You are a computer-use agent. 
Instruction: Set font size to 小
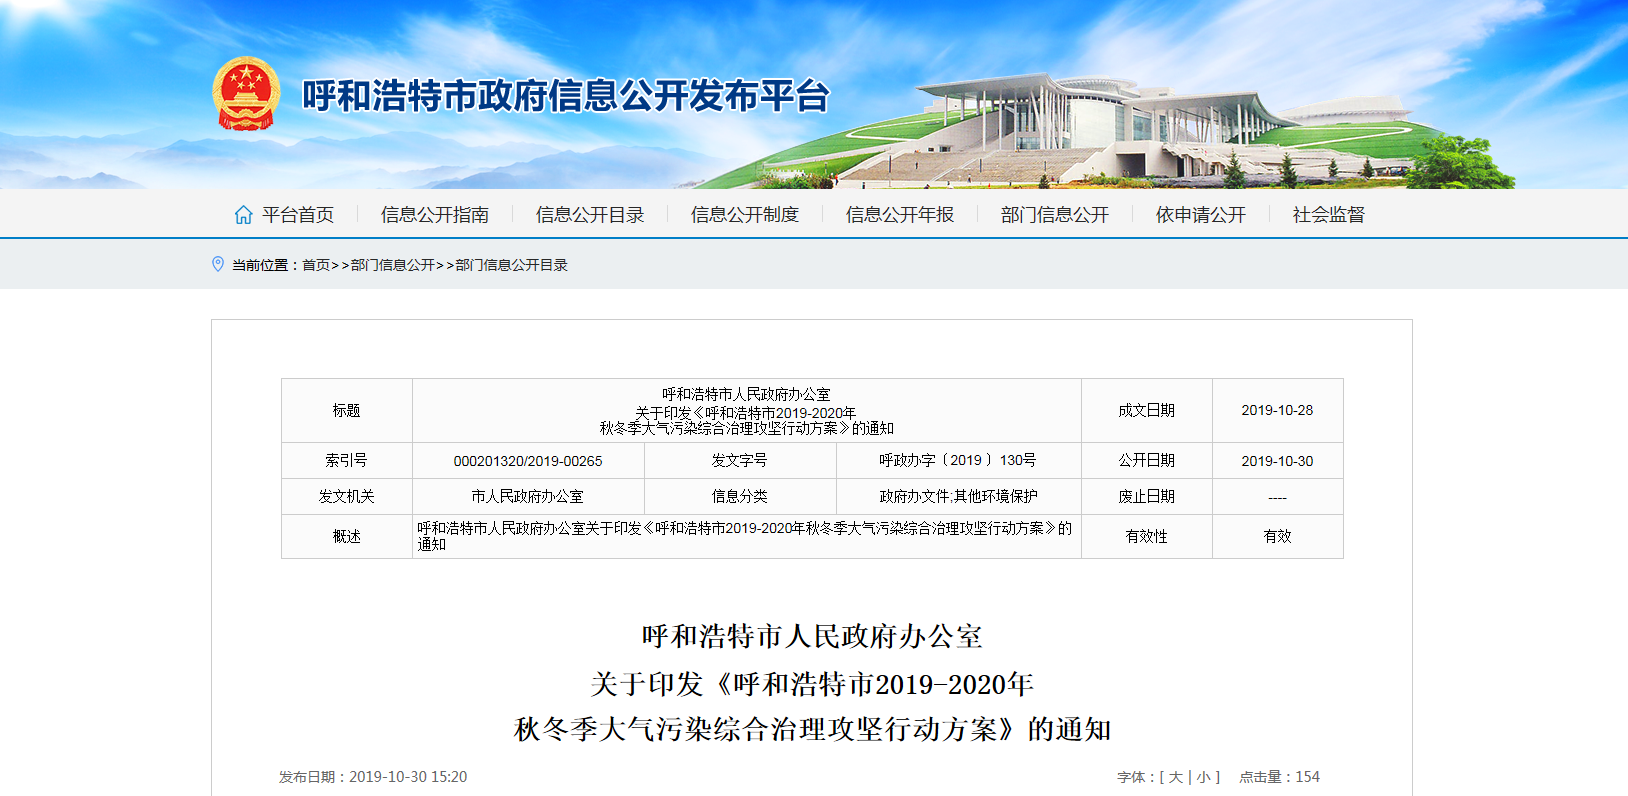pos(1203,777)
